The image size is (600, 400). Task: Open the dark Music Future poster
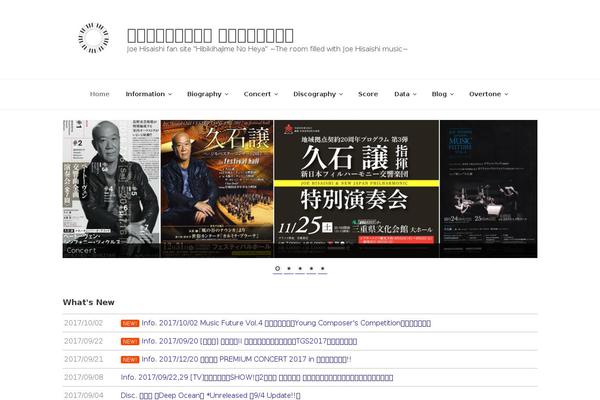coord(489,189)
